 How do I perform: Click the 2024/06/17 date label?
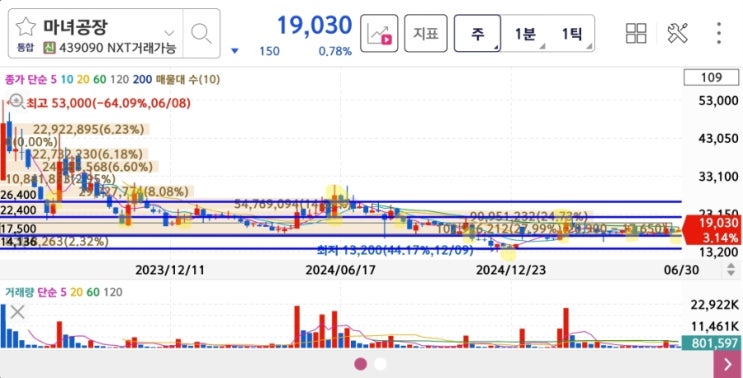pos(340,270)
